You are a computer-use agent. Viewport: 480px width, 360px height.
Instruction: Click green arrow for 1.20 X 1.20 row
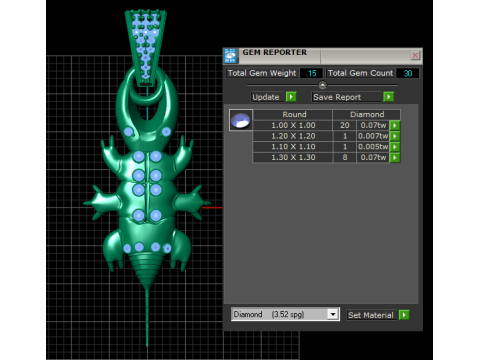click(x=395, y=136)
